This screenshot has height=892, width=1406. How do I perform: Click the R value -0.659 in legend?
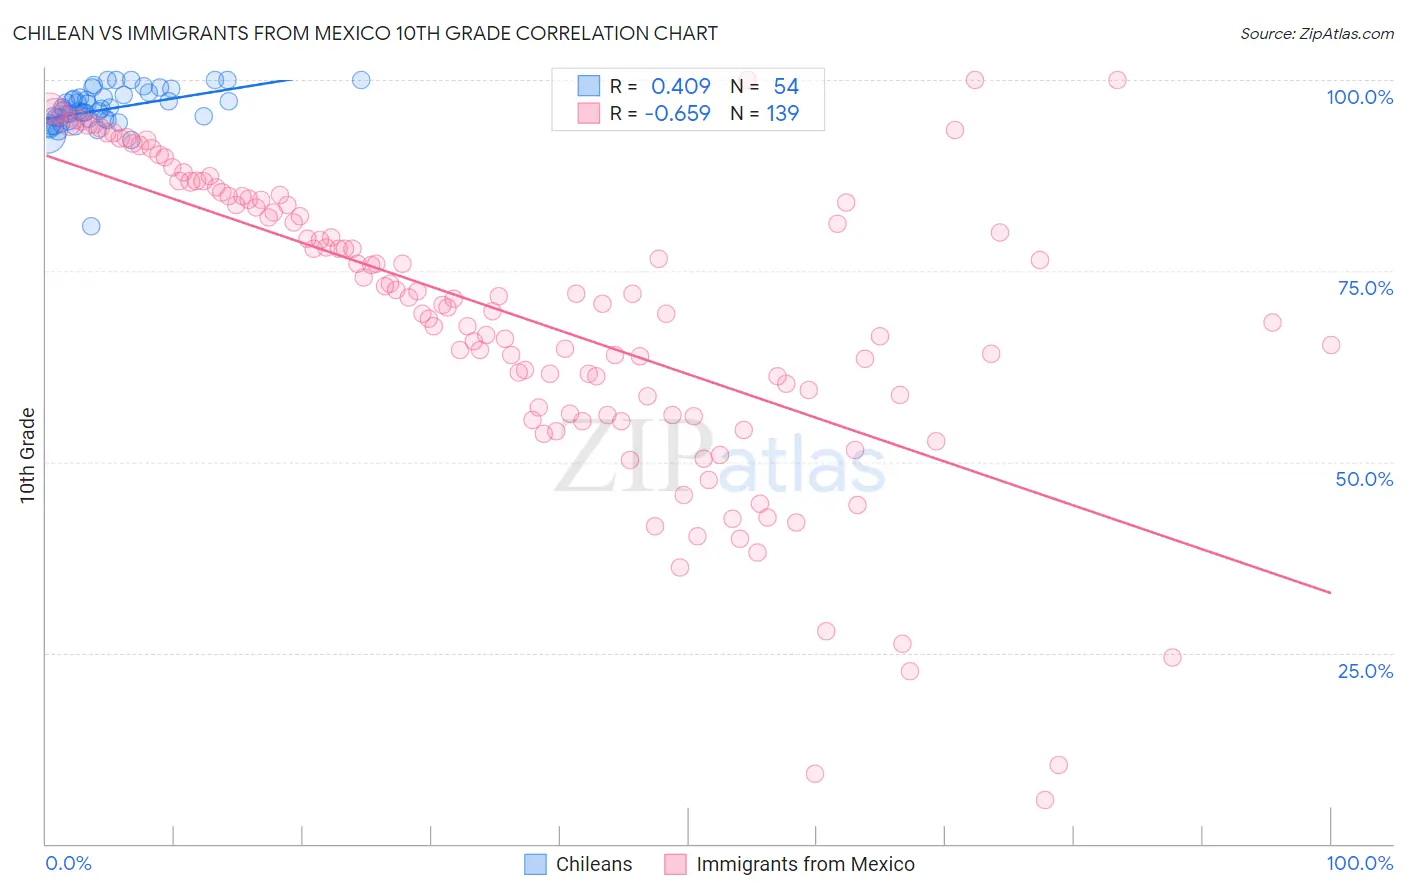(x=677, y=113)
